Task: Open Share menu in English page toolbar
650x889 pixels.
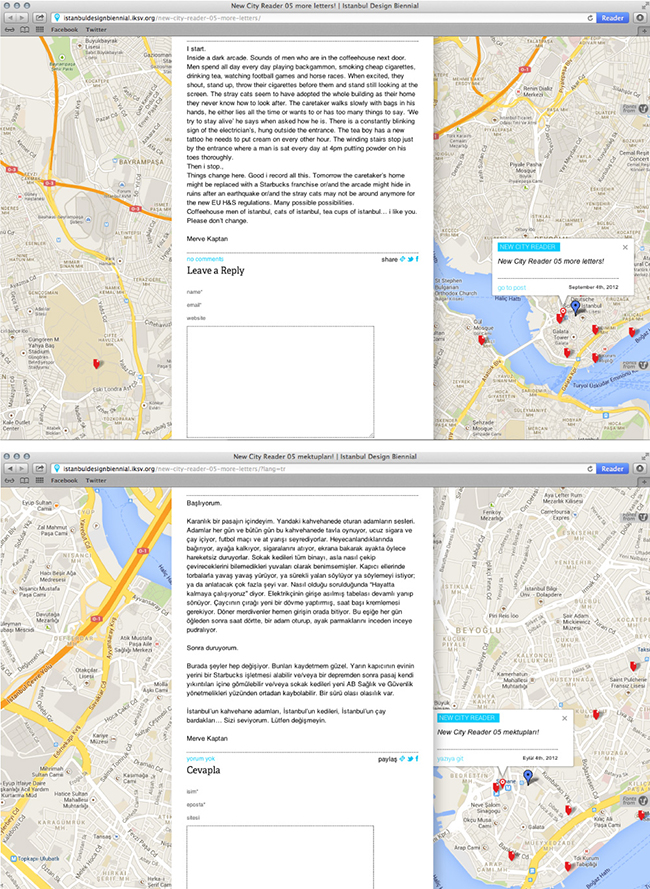Action: (x=40, y=18)
